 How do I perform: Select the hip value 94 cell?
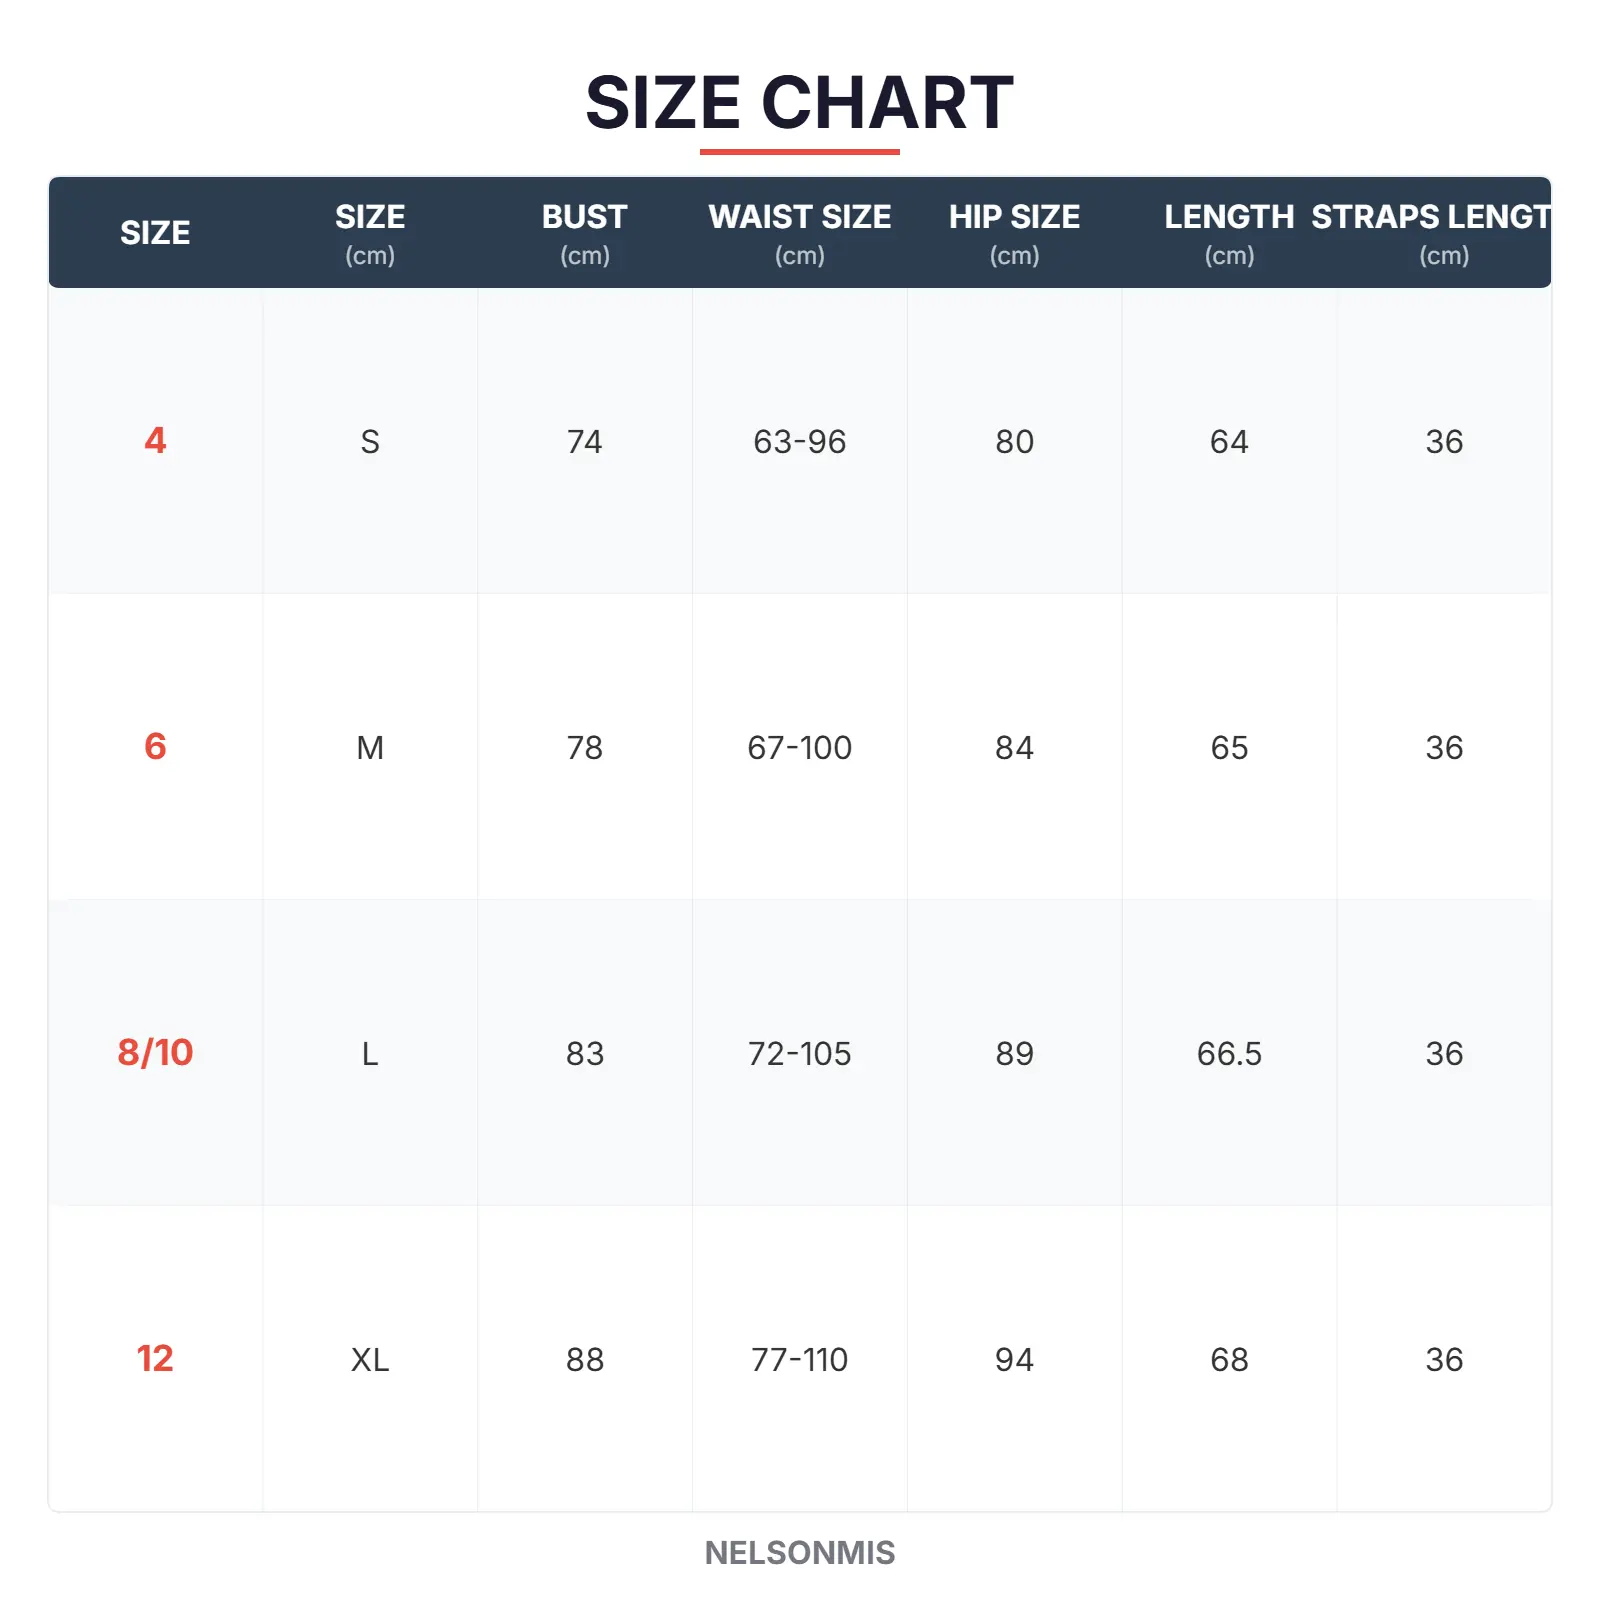point(1014,1360)
